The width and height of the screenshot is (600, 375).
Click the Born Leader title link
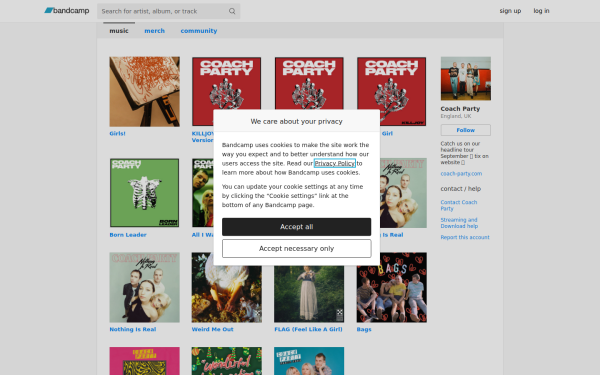[128, 235]
